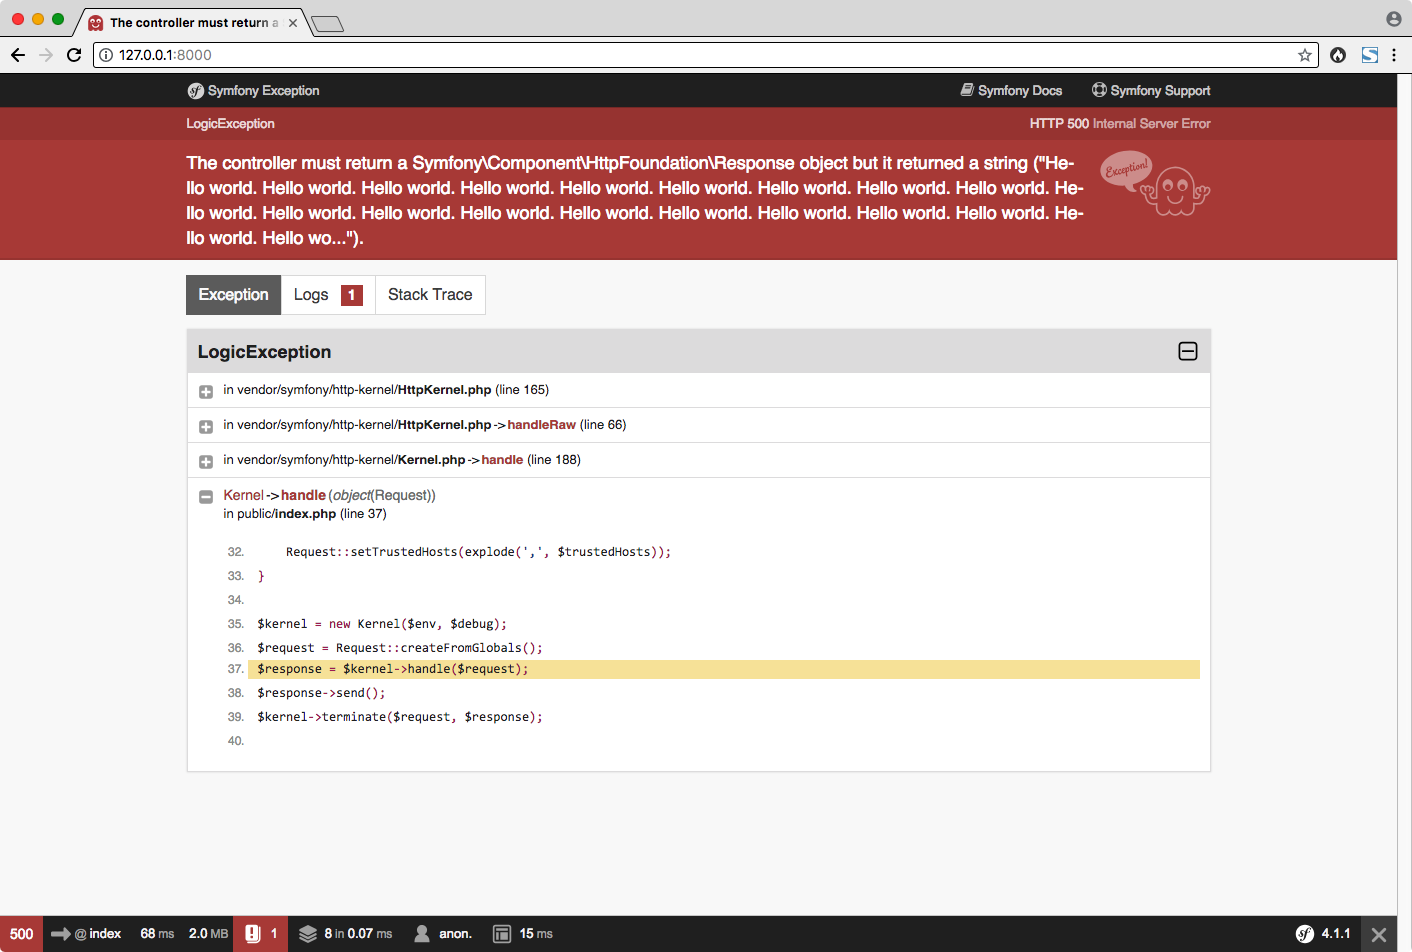
Task: Click the route arrow icon in debug toolbar
Action: (x=60, y=934)
